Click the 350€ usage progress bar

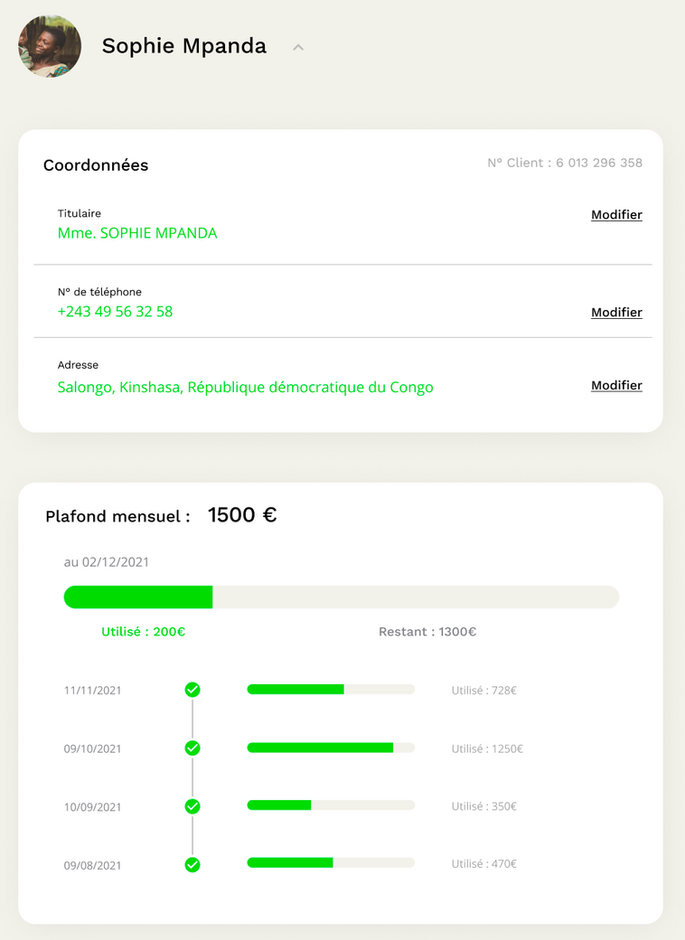[330, 805]
